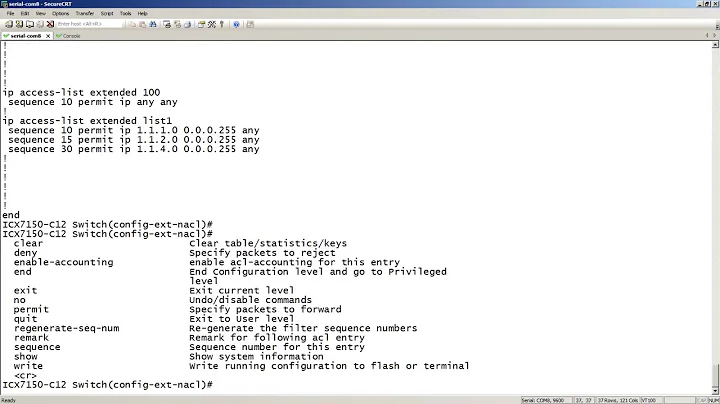Screen dimensions: 720x404
Task: Switch to the serial-com8 tab
Action: tap(25, 36)
